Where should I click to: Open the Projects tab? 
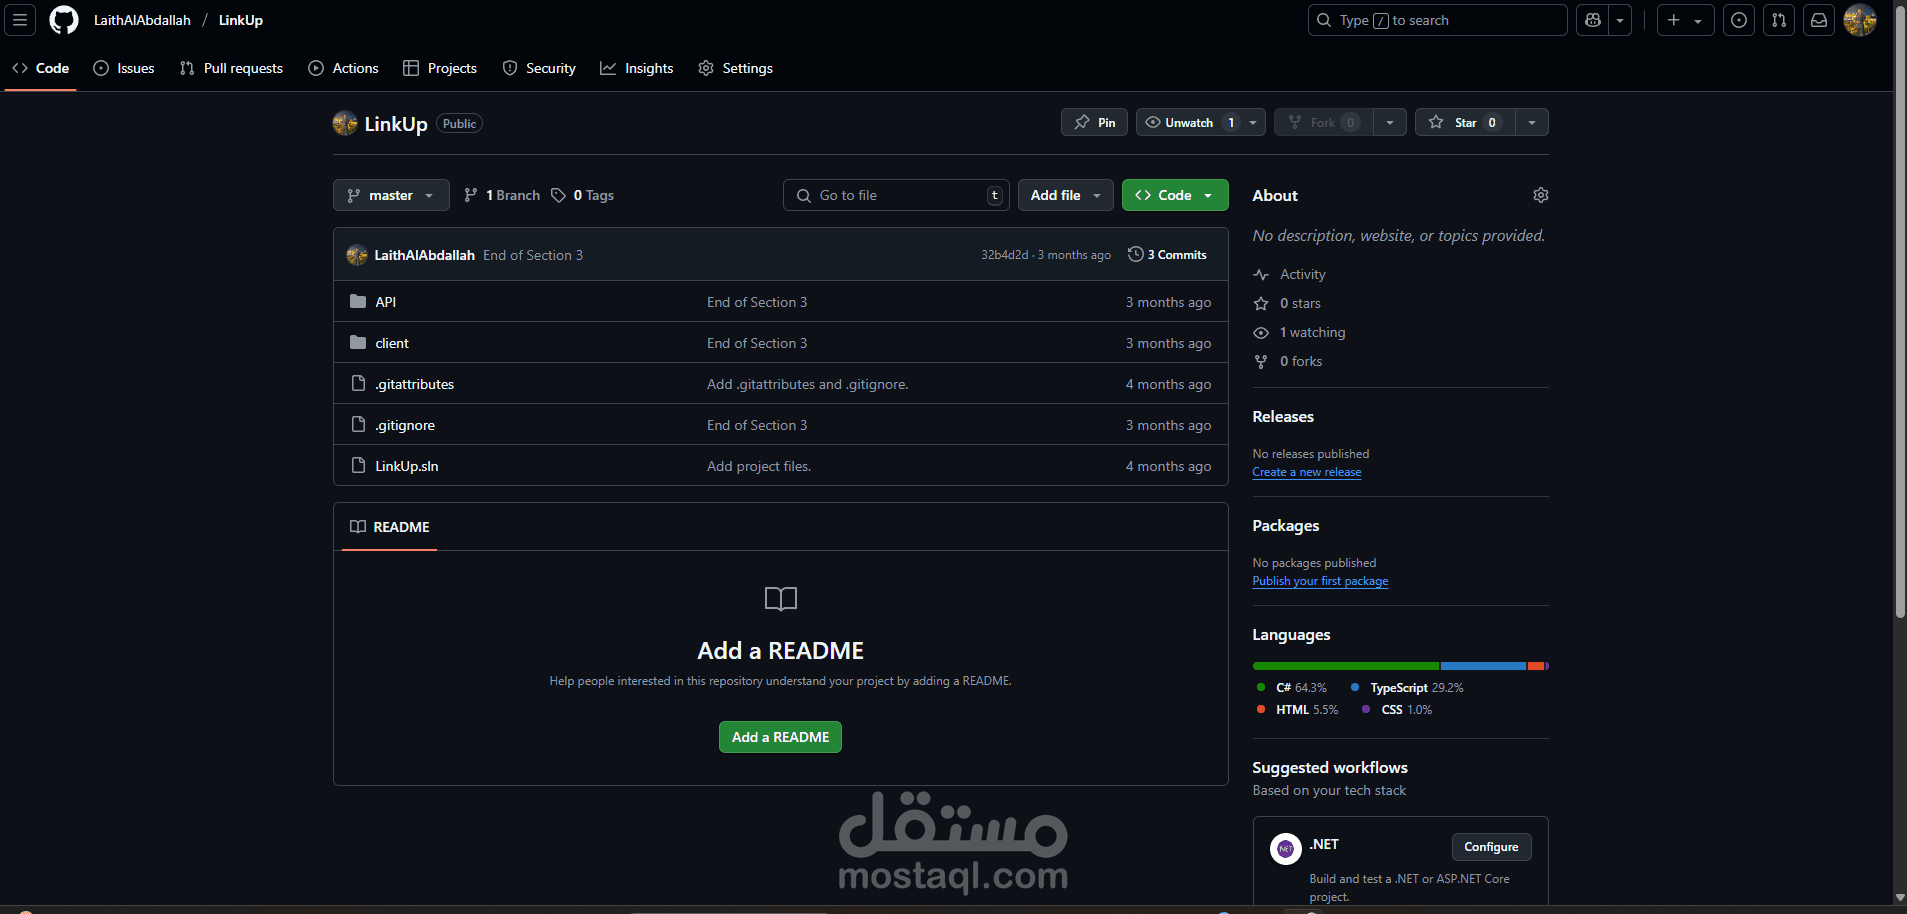(440, 68)
